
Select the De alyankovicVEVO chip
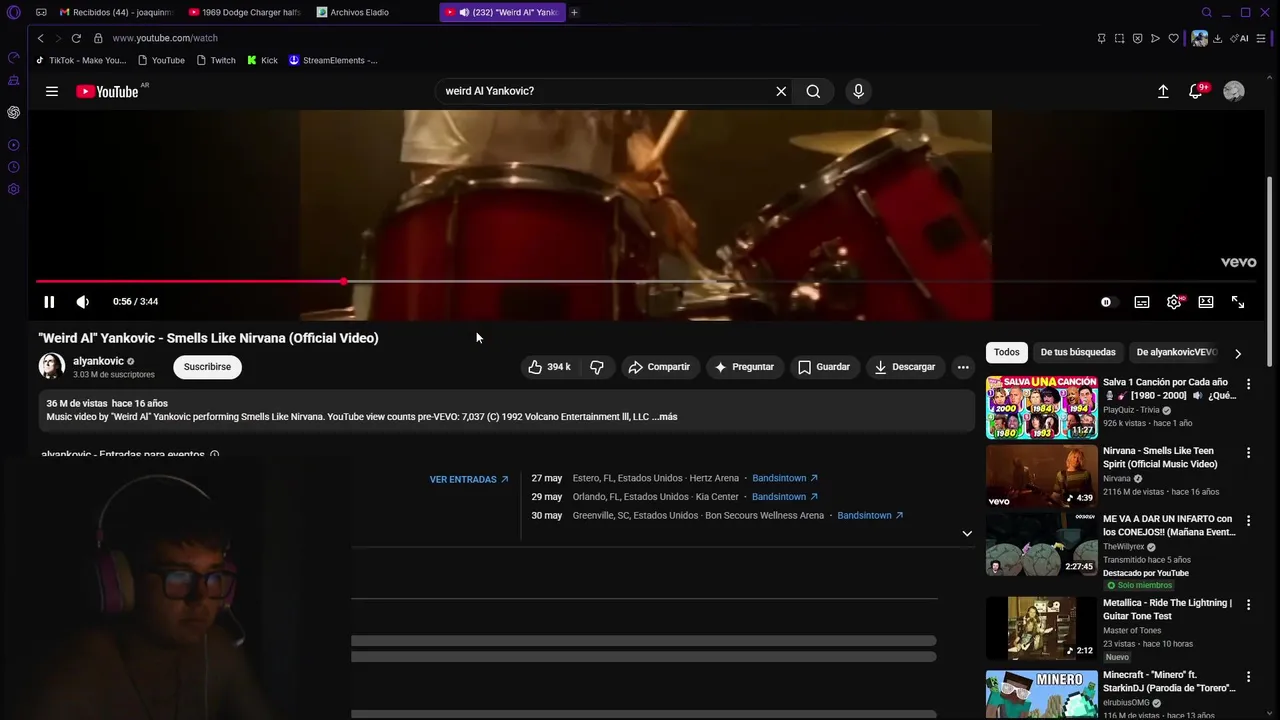click(x=1176, y=352)
